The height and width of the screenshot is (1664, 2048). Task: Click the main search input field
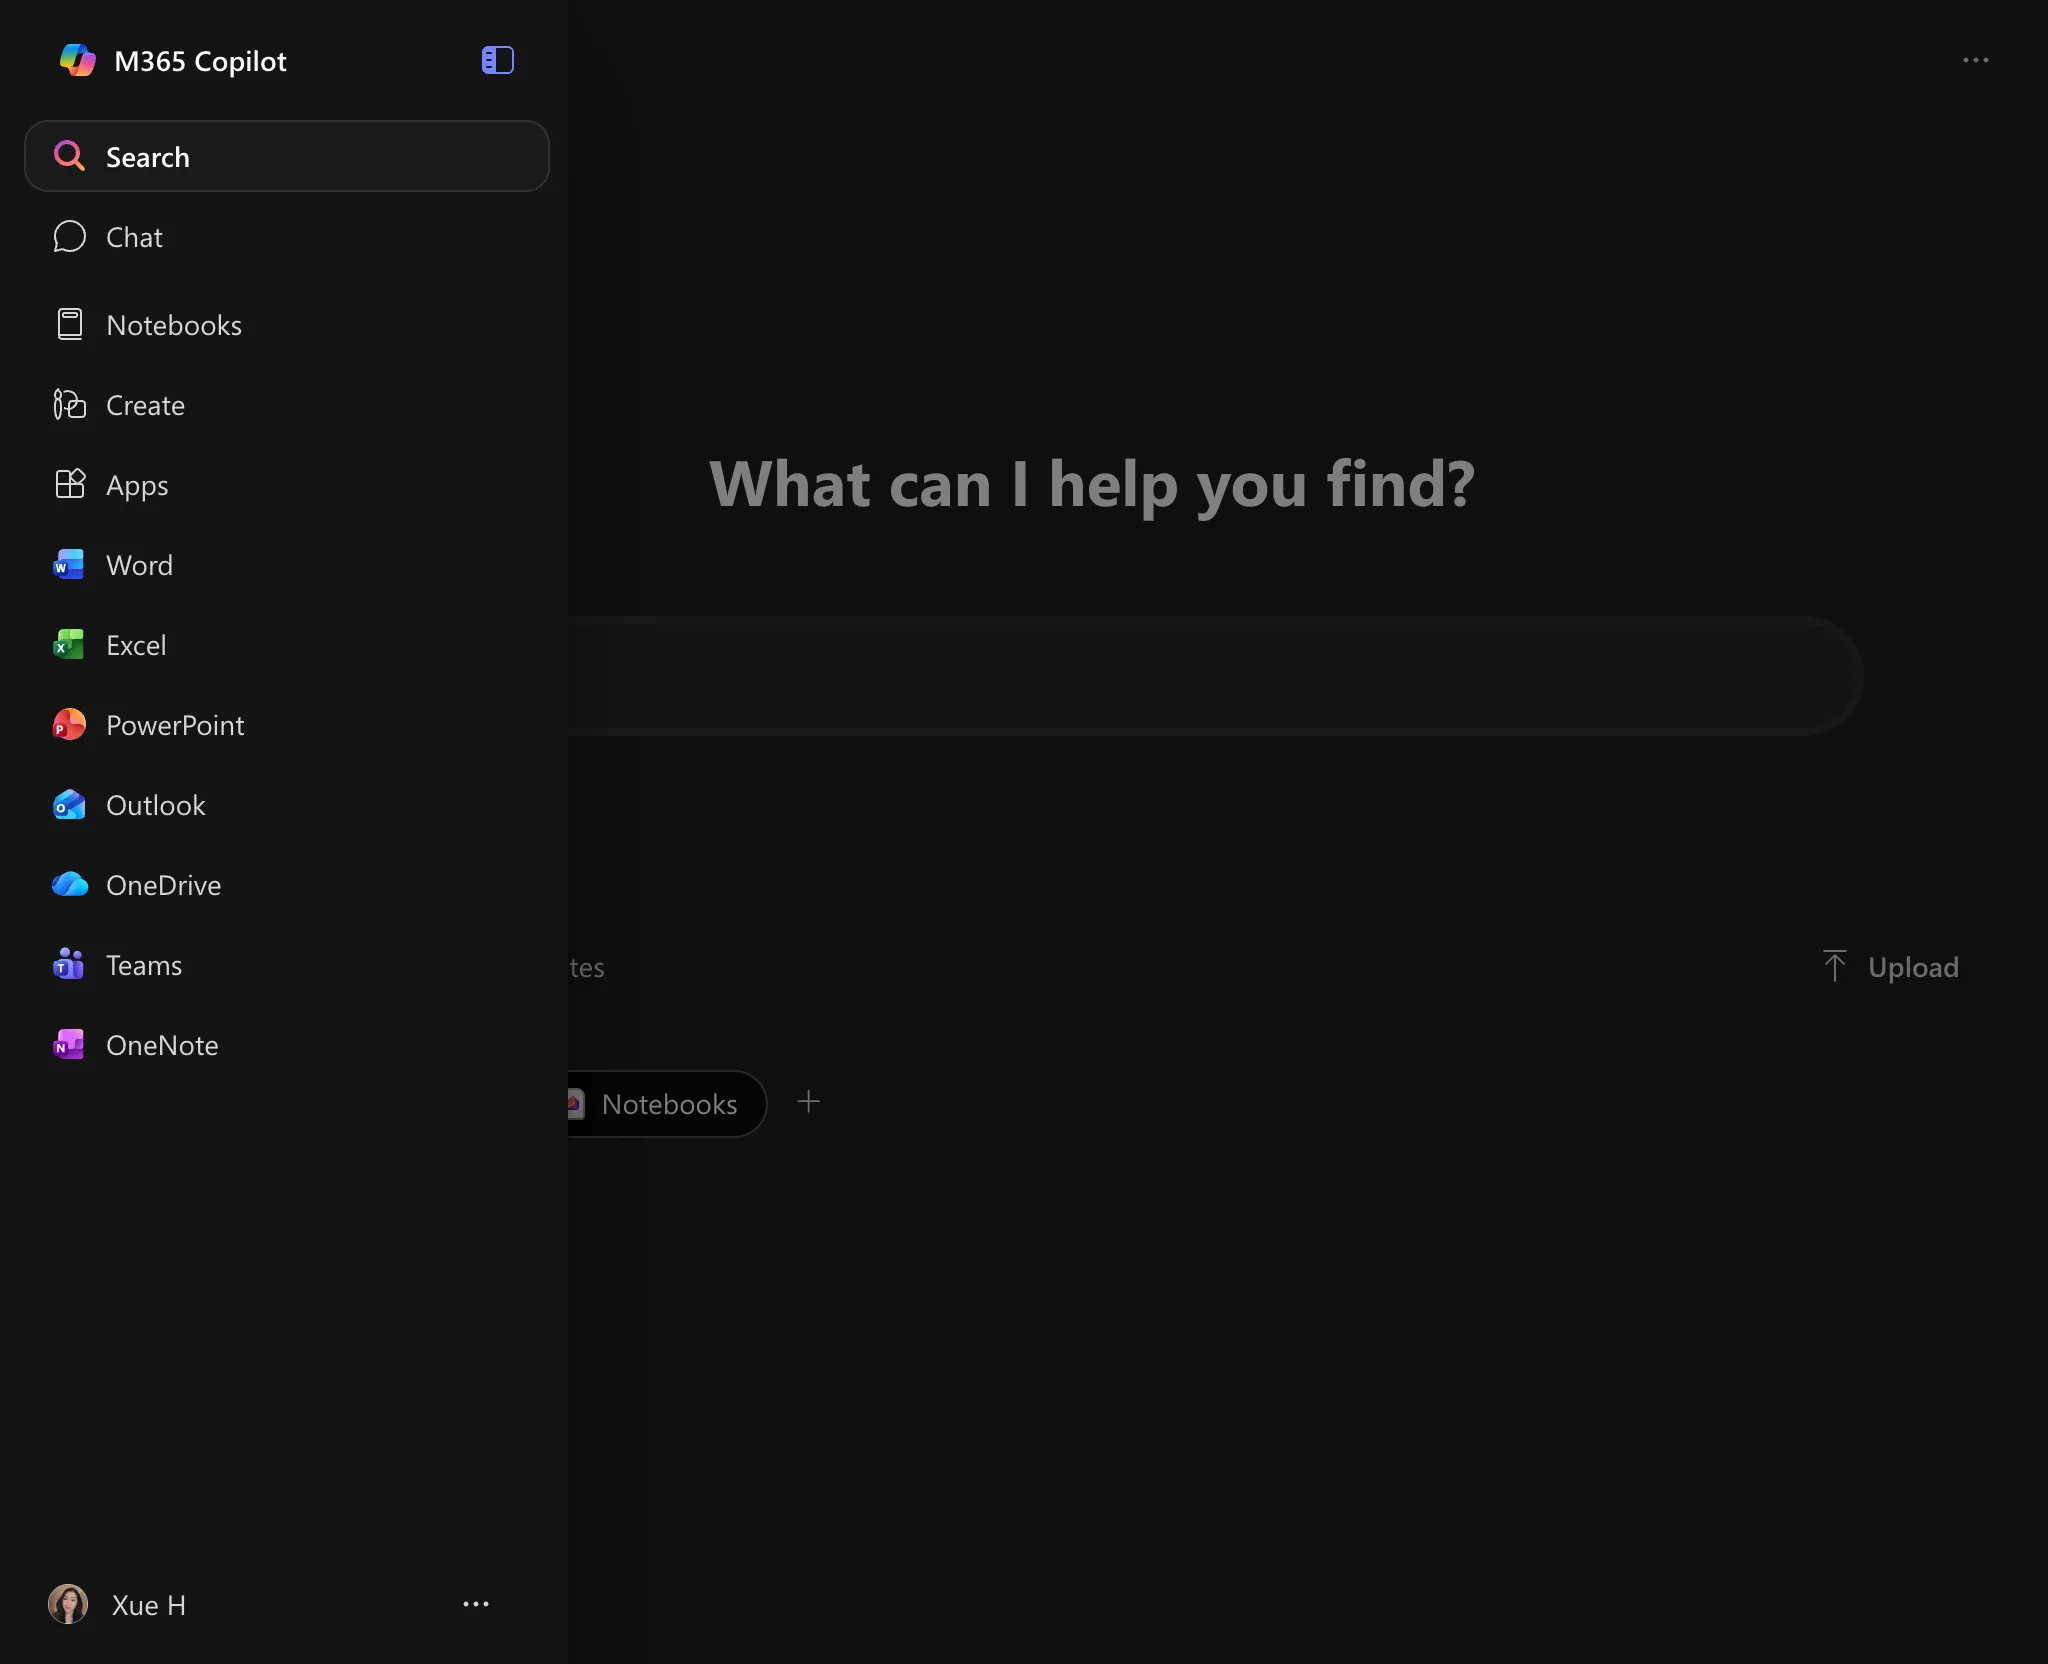tap(1215, 677)
